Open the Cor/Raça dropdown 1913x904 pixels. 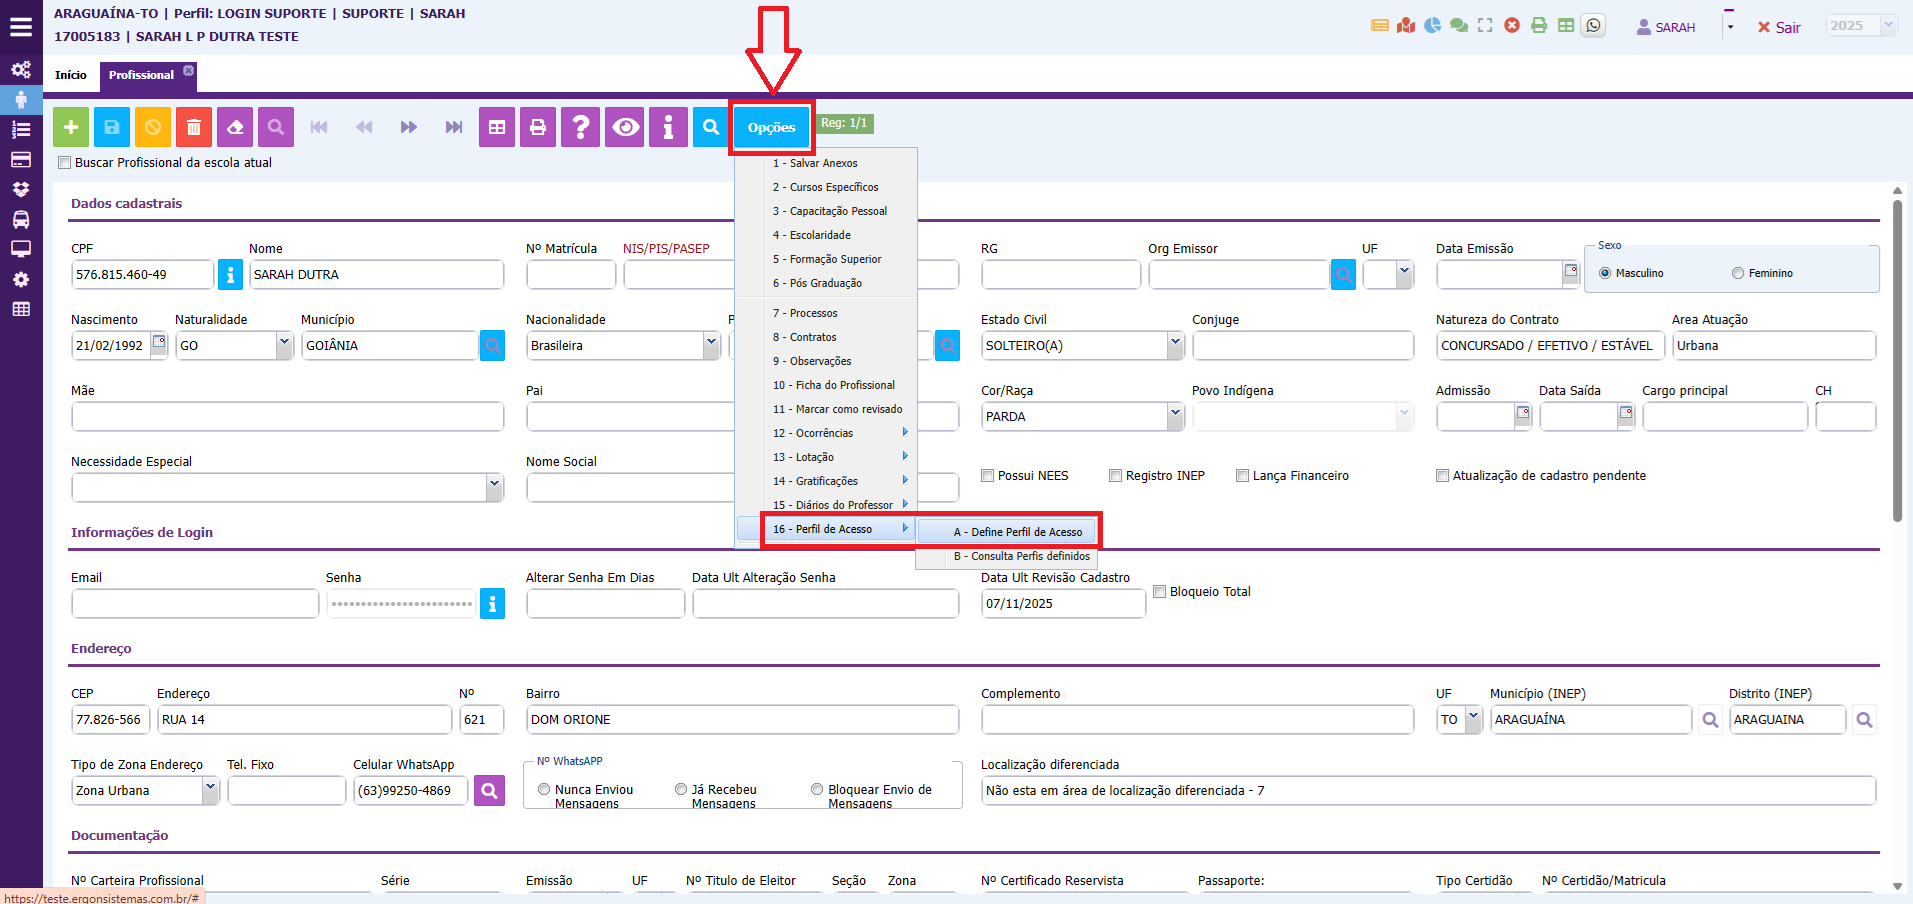point(1175,416)
